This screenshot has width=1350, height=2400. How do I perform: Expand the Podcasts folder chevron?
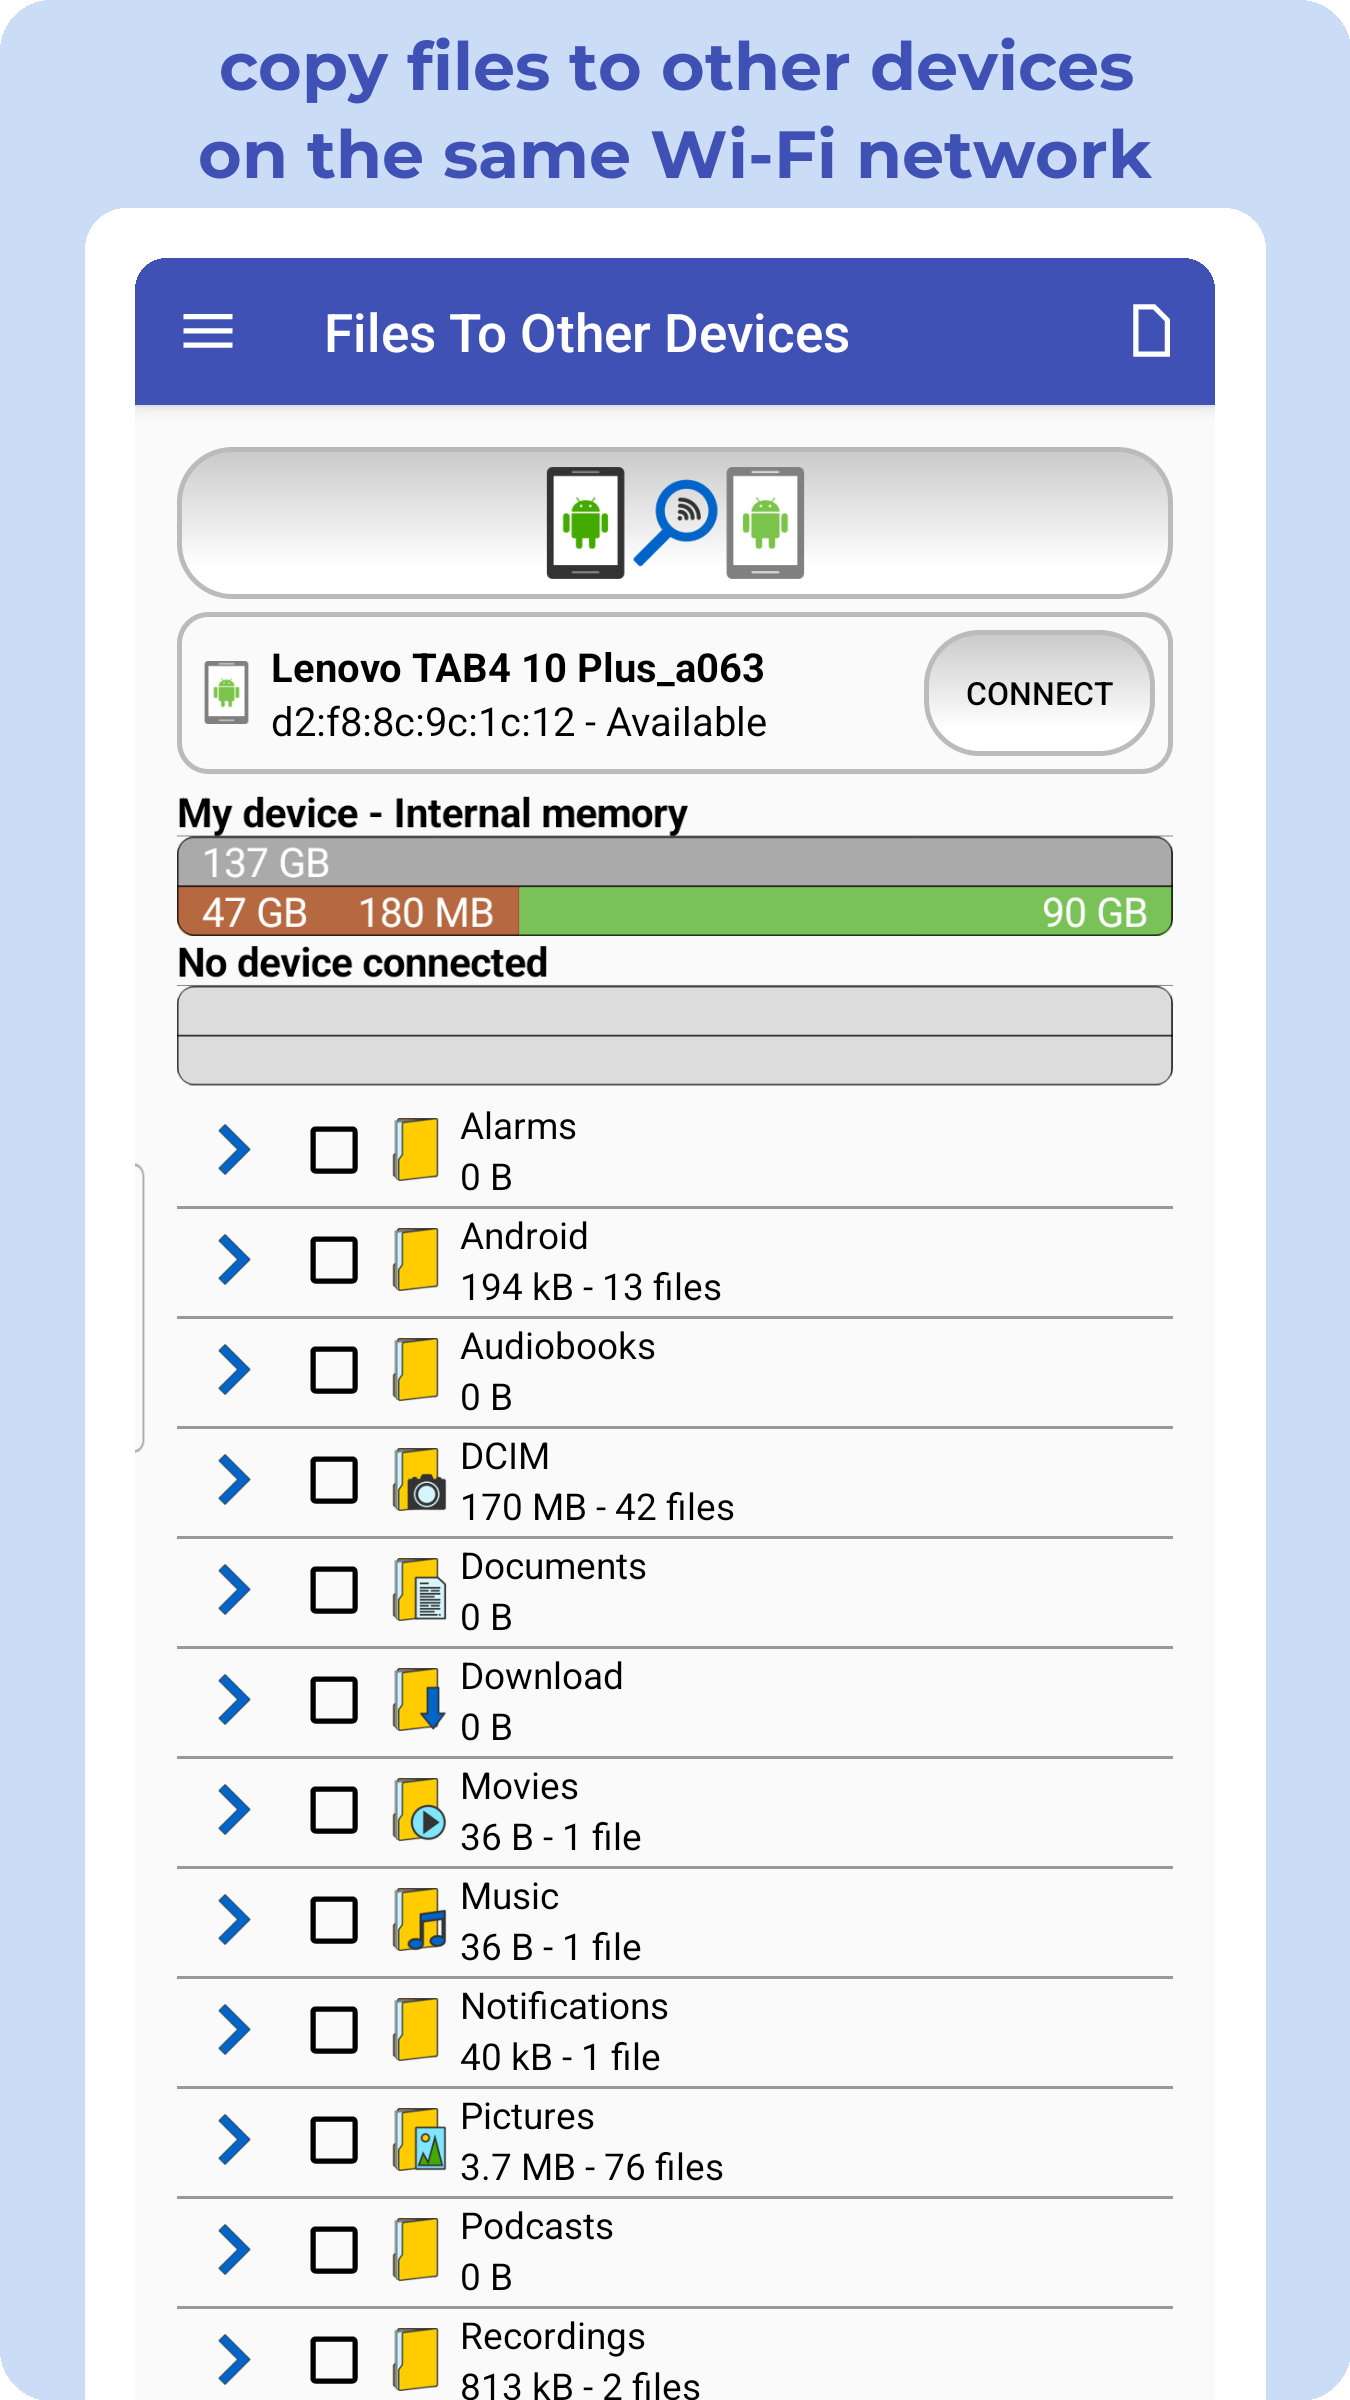tap(234, 2250)
